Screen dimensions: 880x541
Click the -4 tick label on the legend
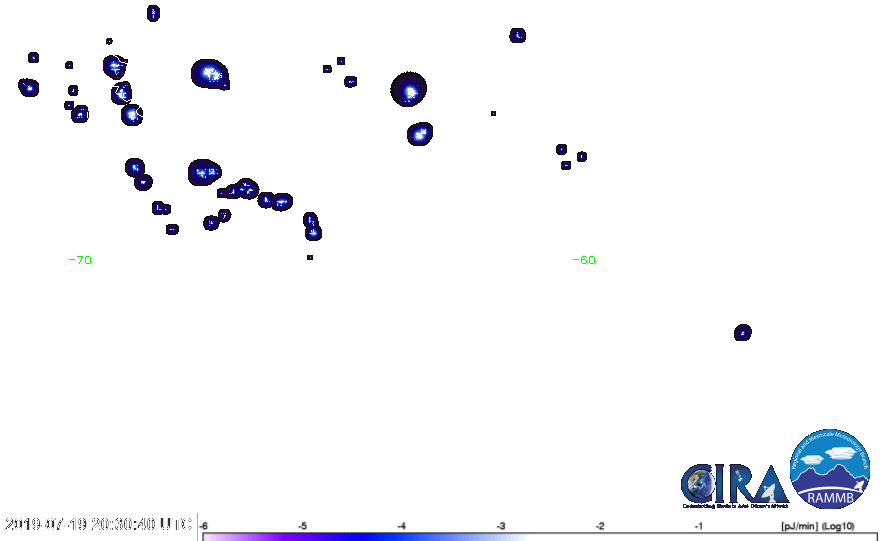click(402, 525)
